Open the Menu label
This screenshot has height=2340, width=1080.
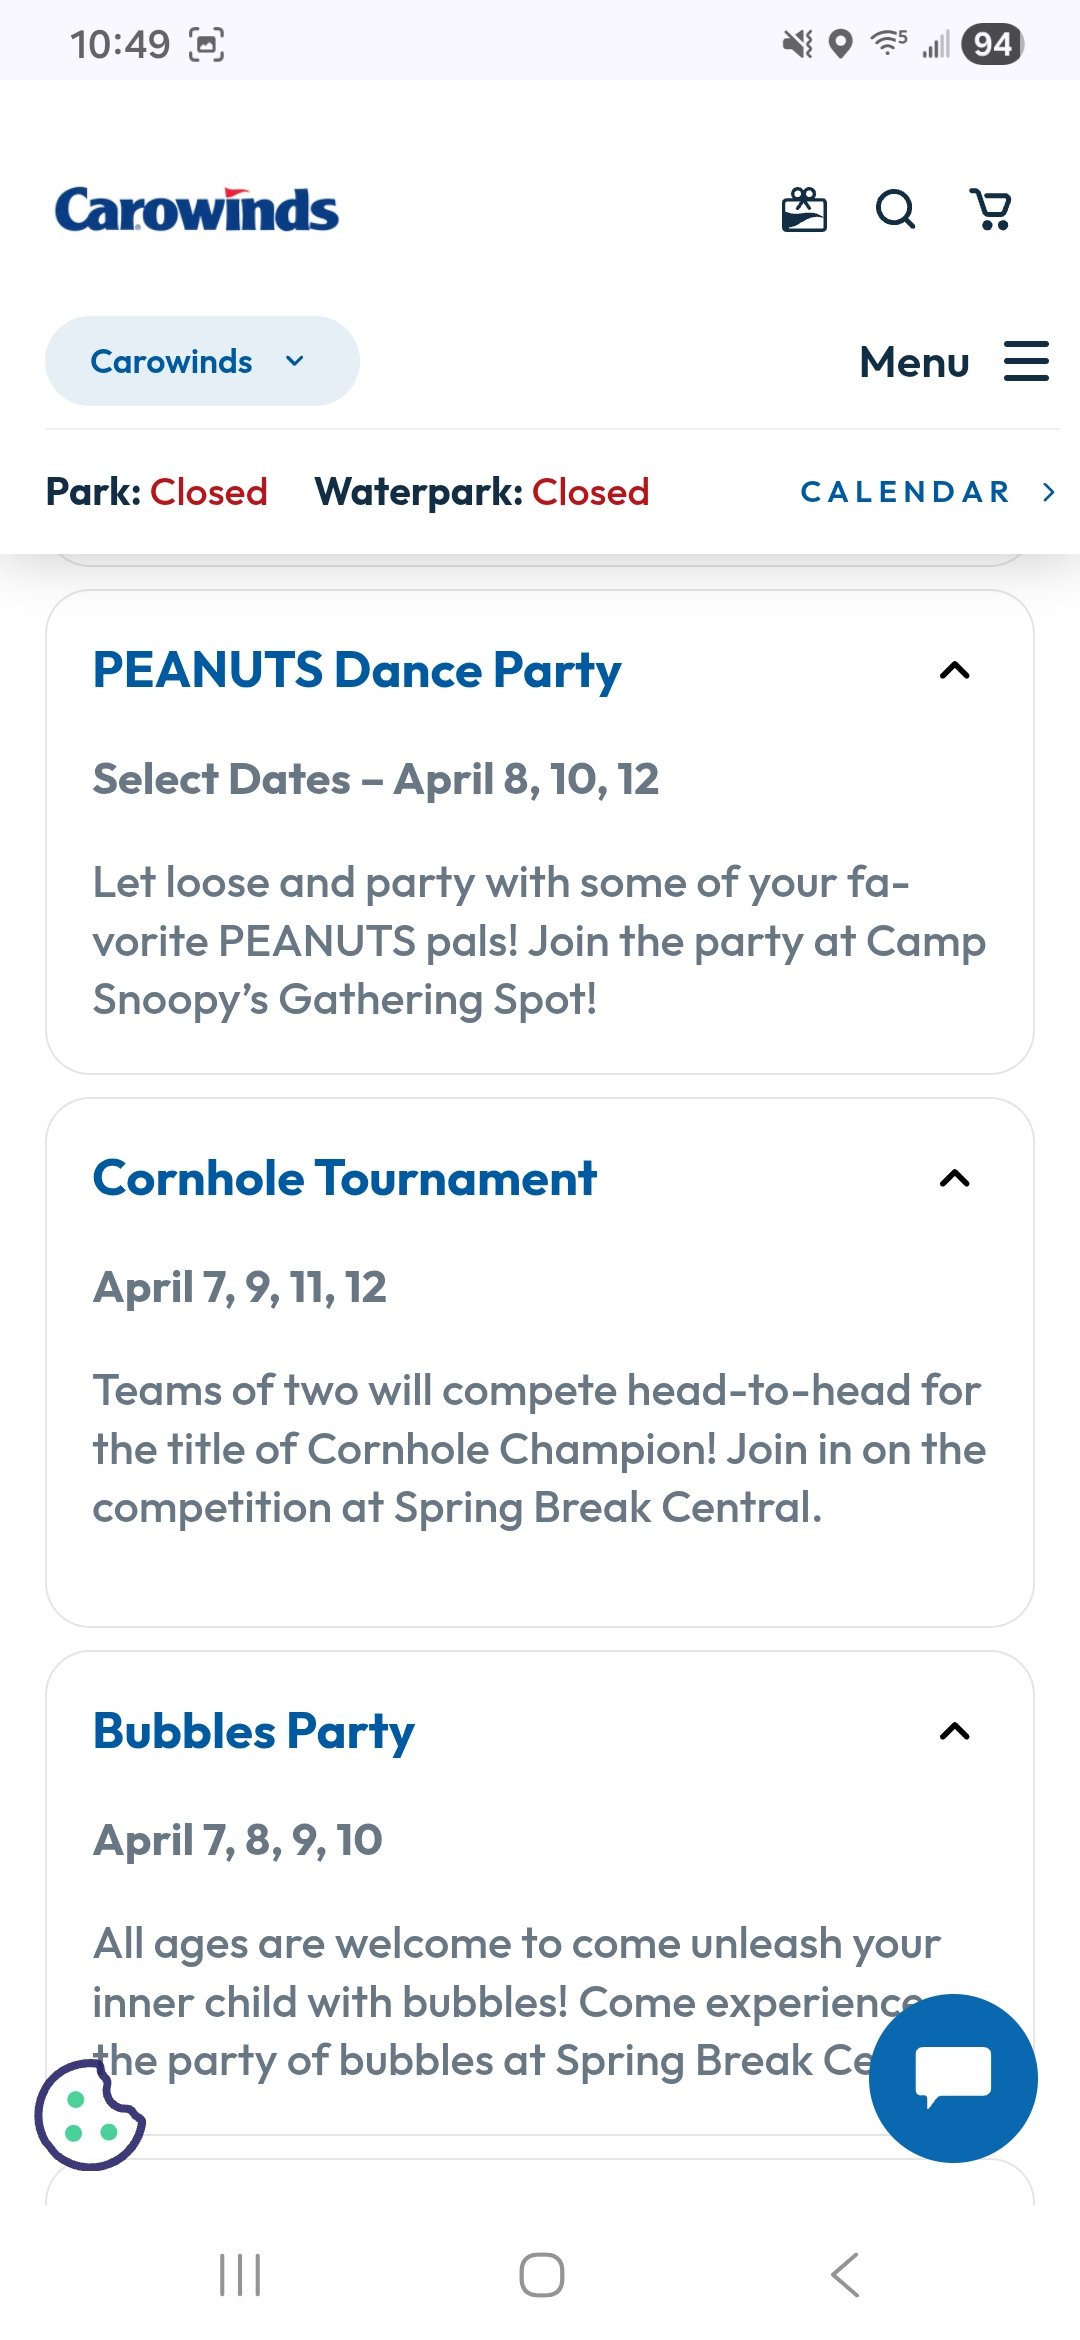click(914, 362)
